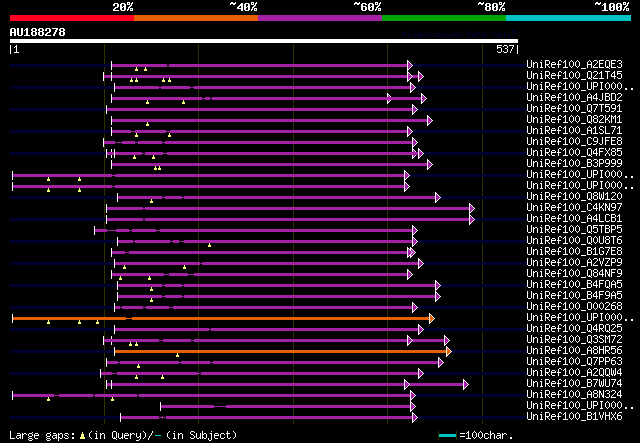
Task: Click the 'Large gaps' legend text
Action: coord(42,435)
